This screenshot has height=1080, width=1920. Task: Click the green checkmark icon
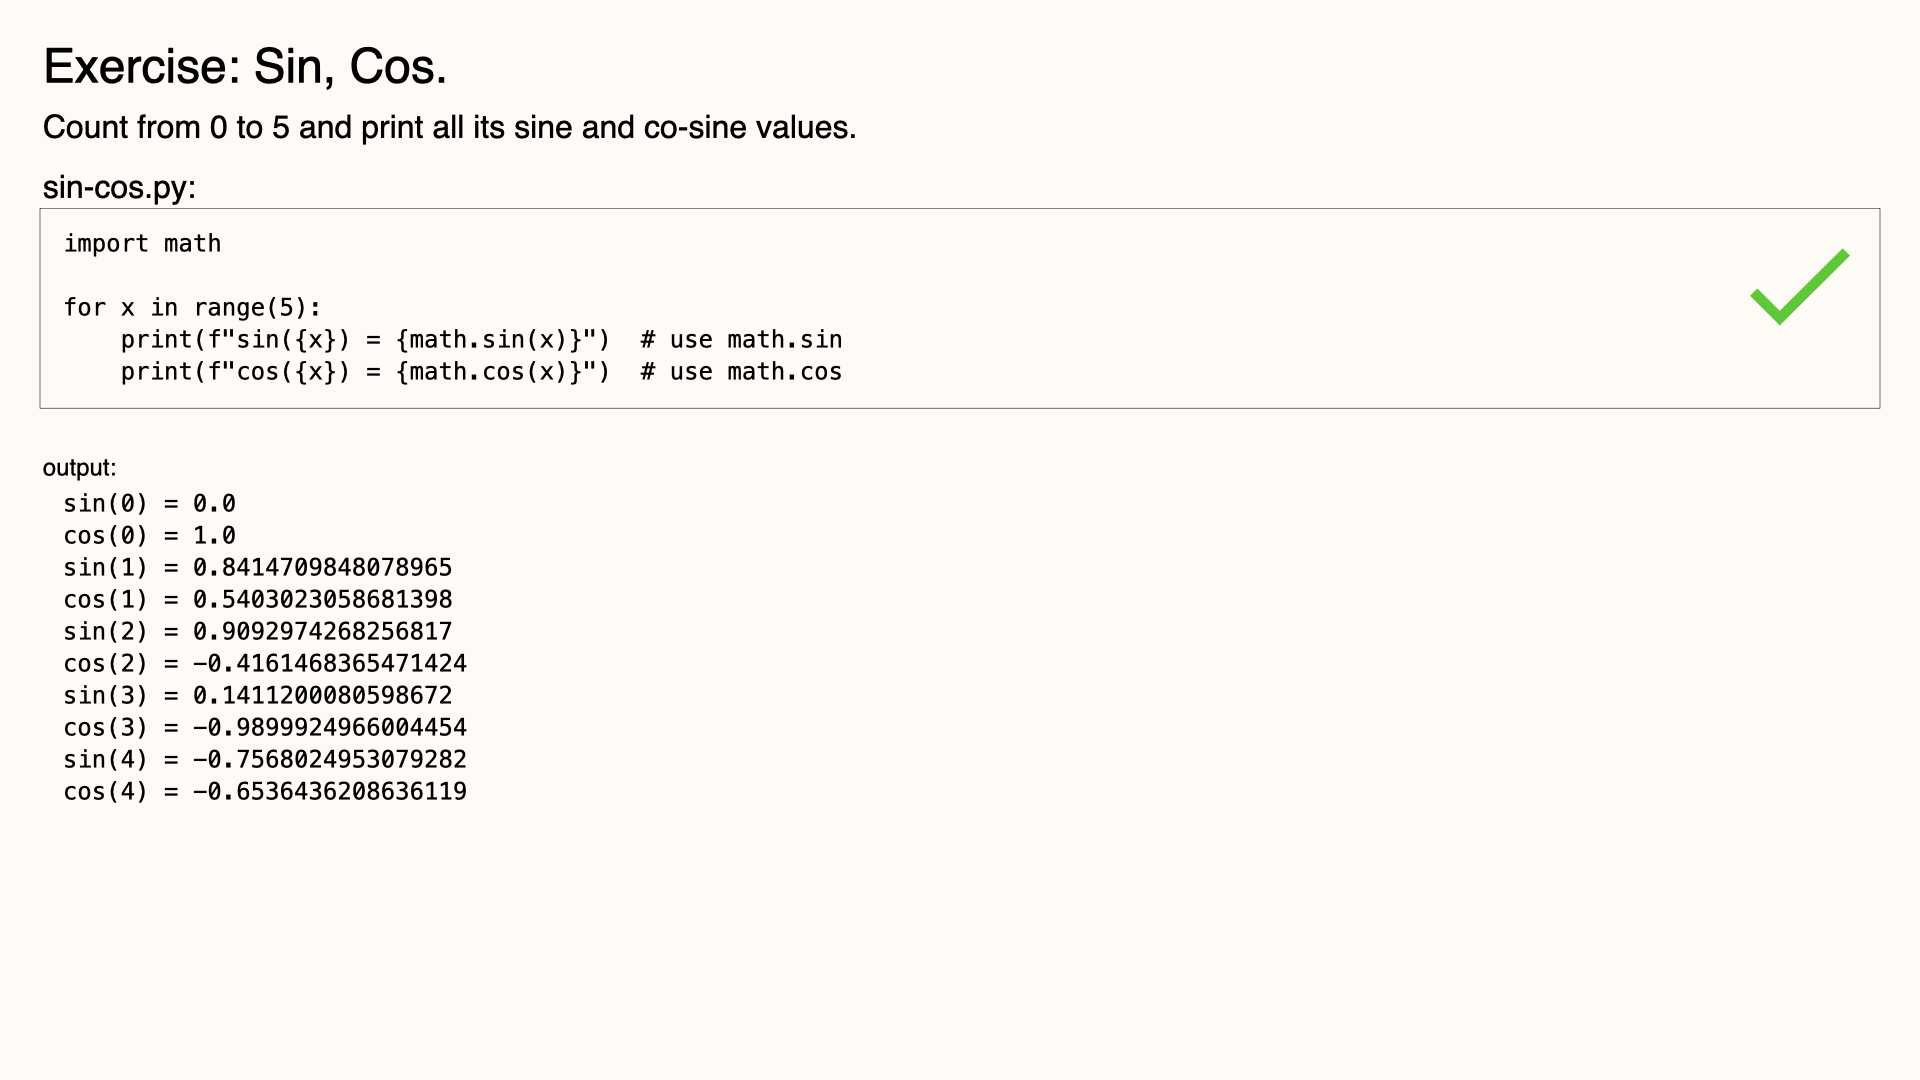(1799, 287)
